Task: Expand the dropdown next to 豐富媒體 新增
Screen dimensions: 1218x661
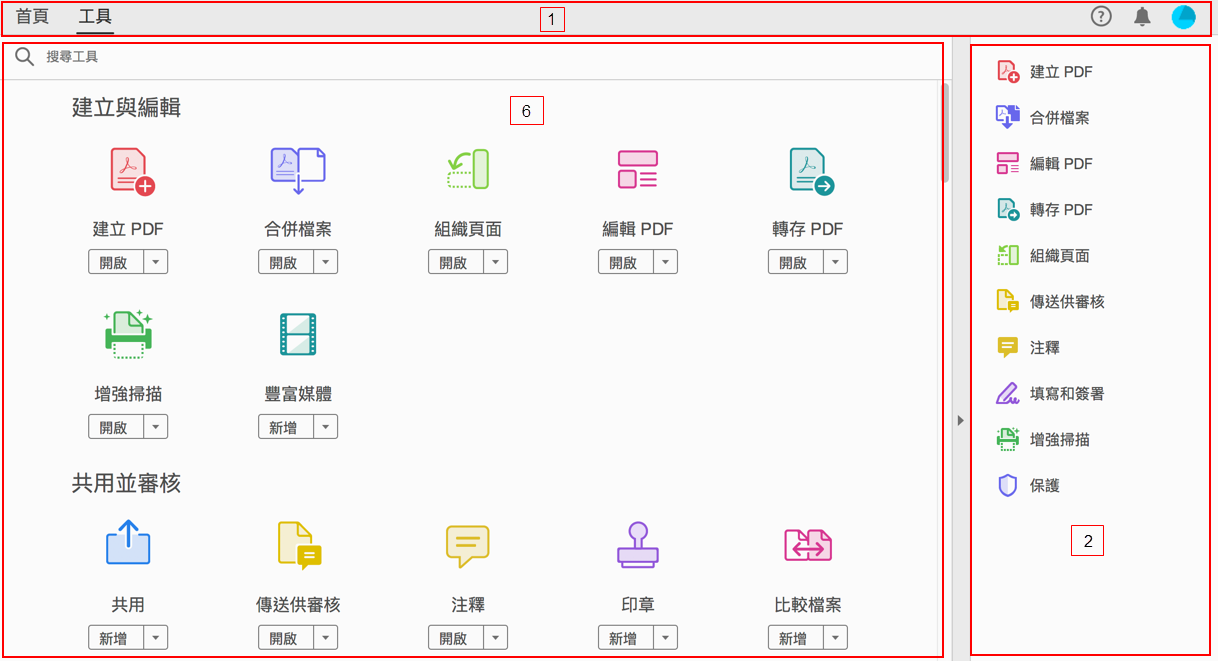Action: click(x=325, y=426)
